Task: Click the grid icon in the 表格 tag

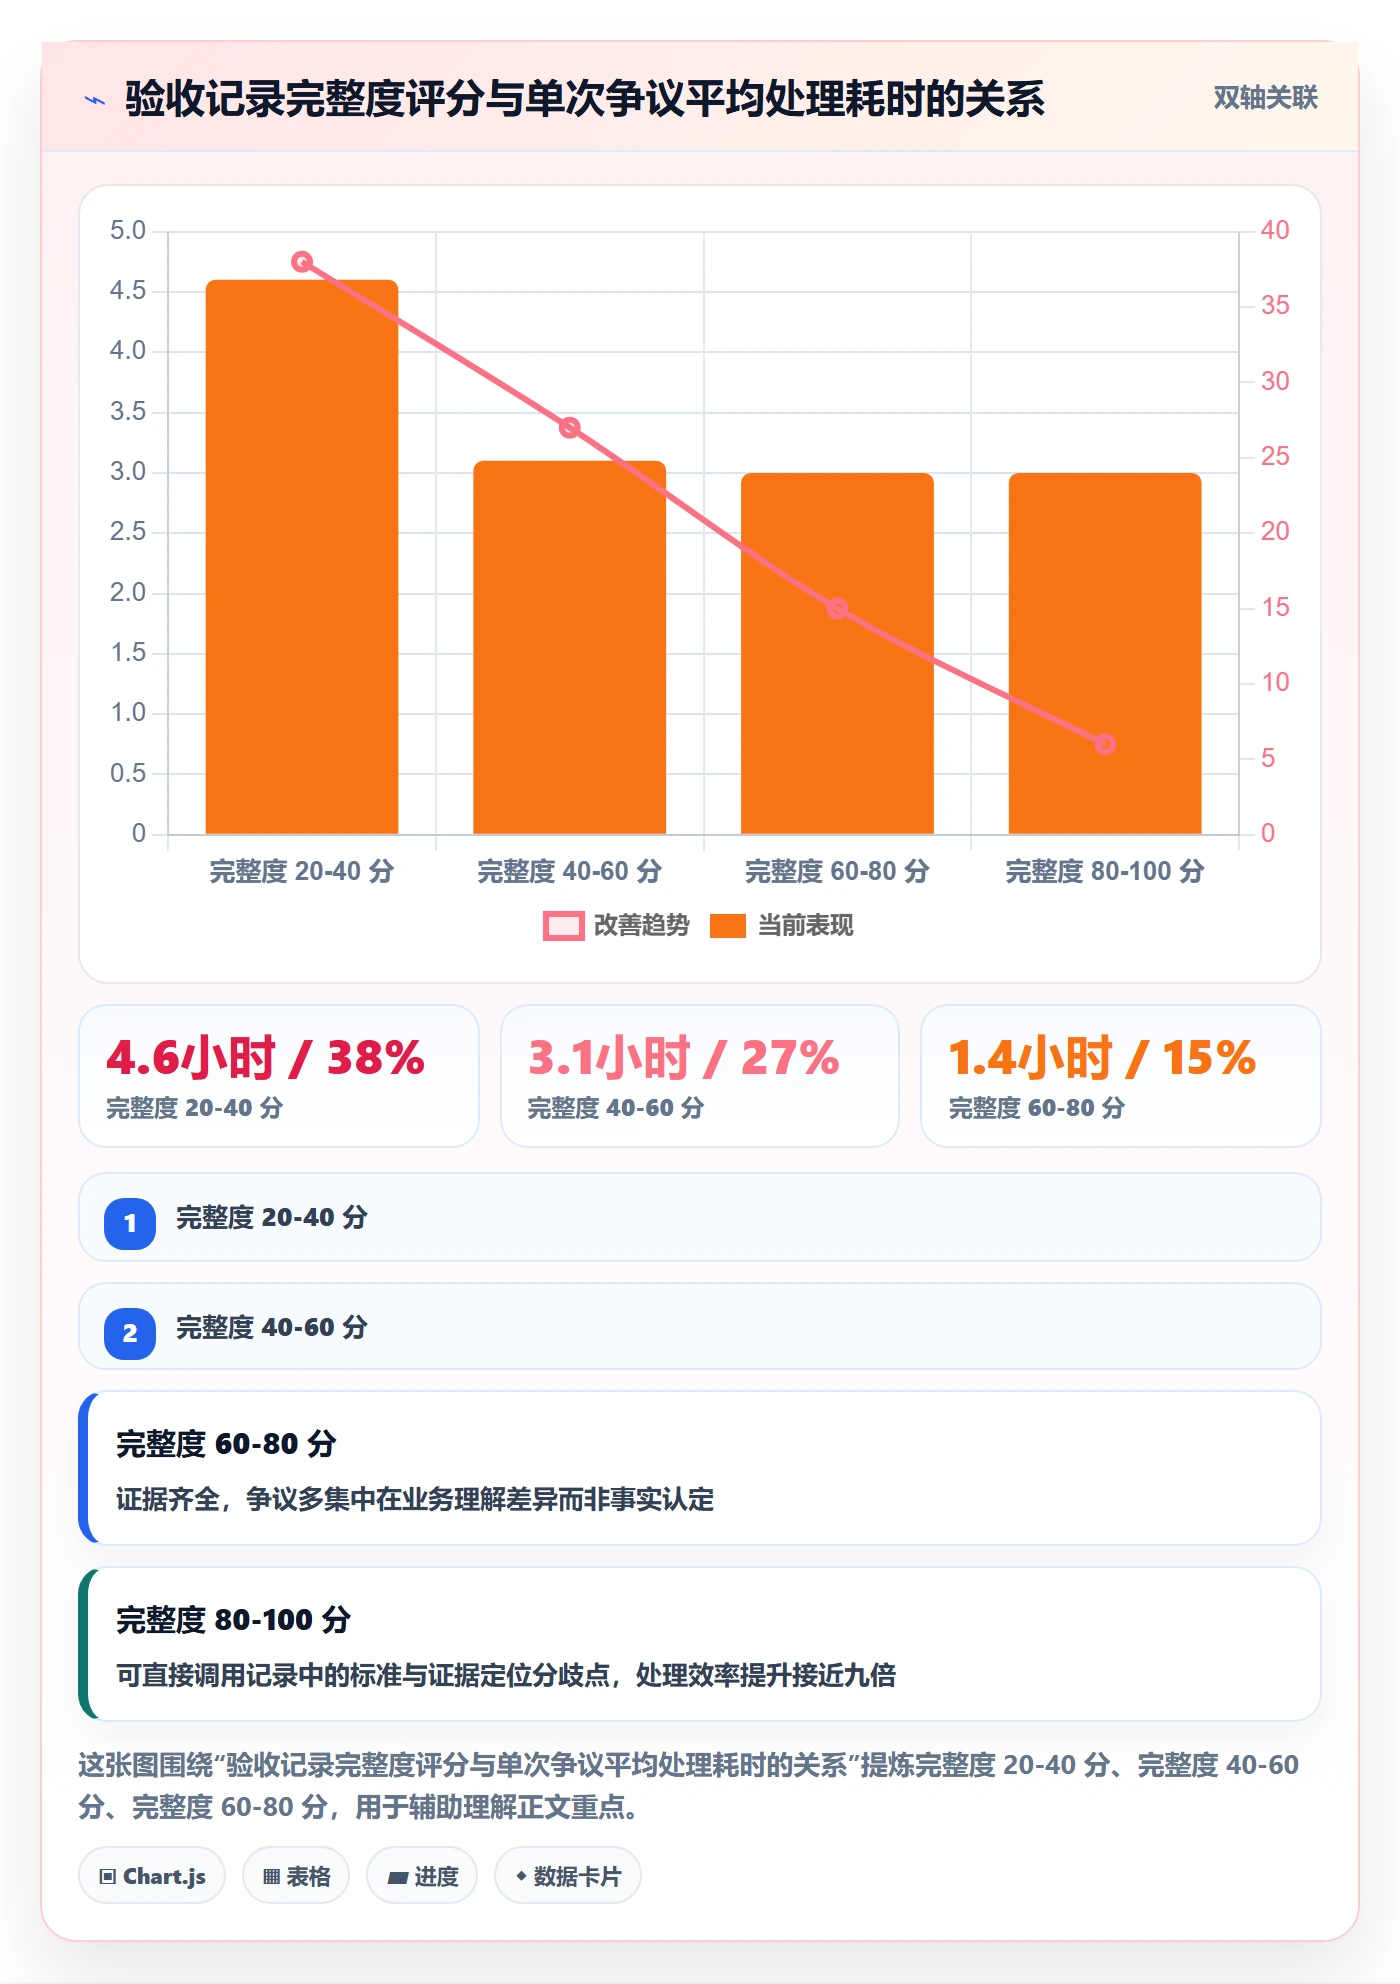Action: tap(271, 1877)
